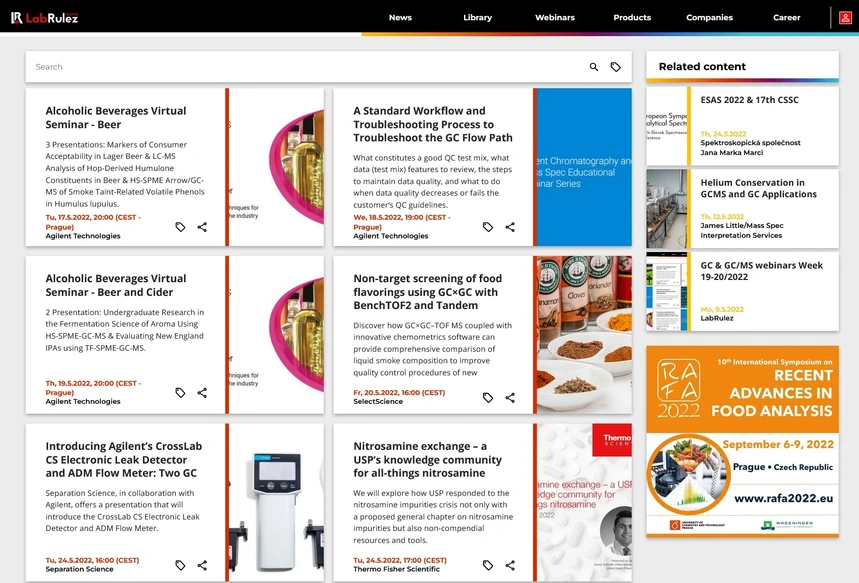Open Introducing Agilent's CrossLab CS title

(124, 460)
